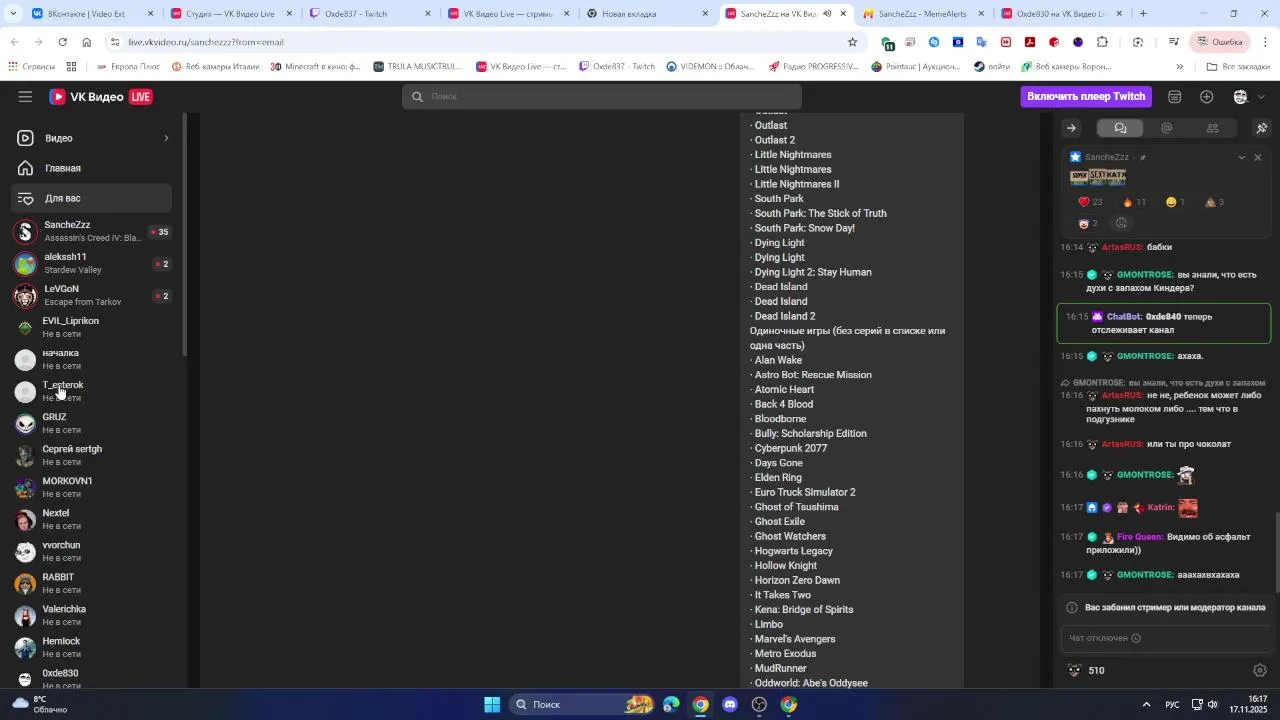Open the Minecraft bookmark in bookmarks bar
Screen dimensions: 1280x720
[315, 67]
